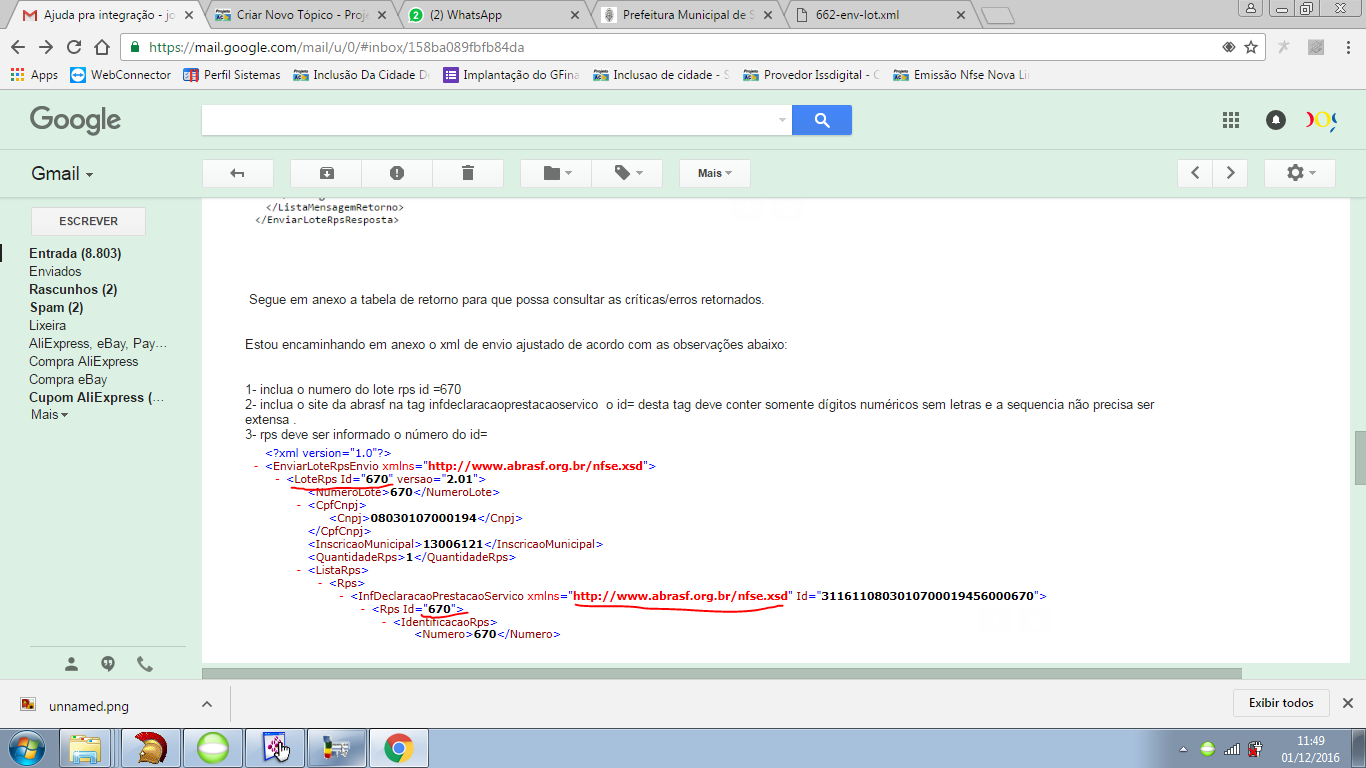This screenshot has width=1366, height=768.
Task: Open the Implantação do GFina bookmark
Action: pos(513,75)
